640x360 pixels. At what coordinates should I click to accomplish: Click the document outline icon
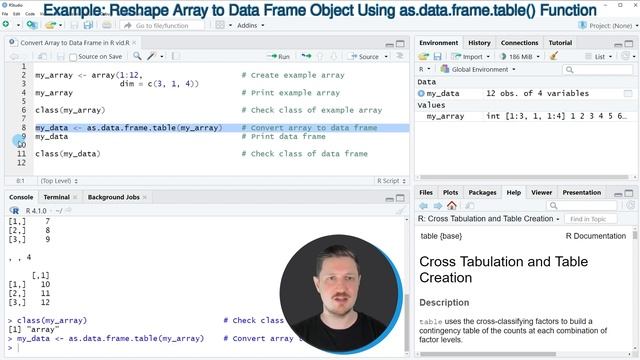400,56
